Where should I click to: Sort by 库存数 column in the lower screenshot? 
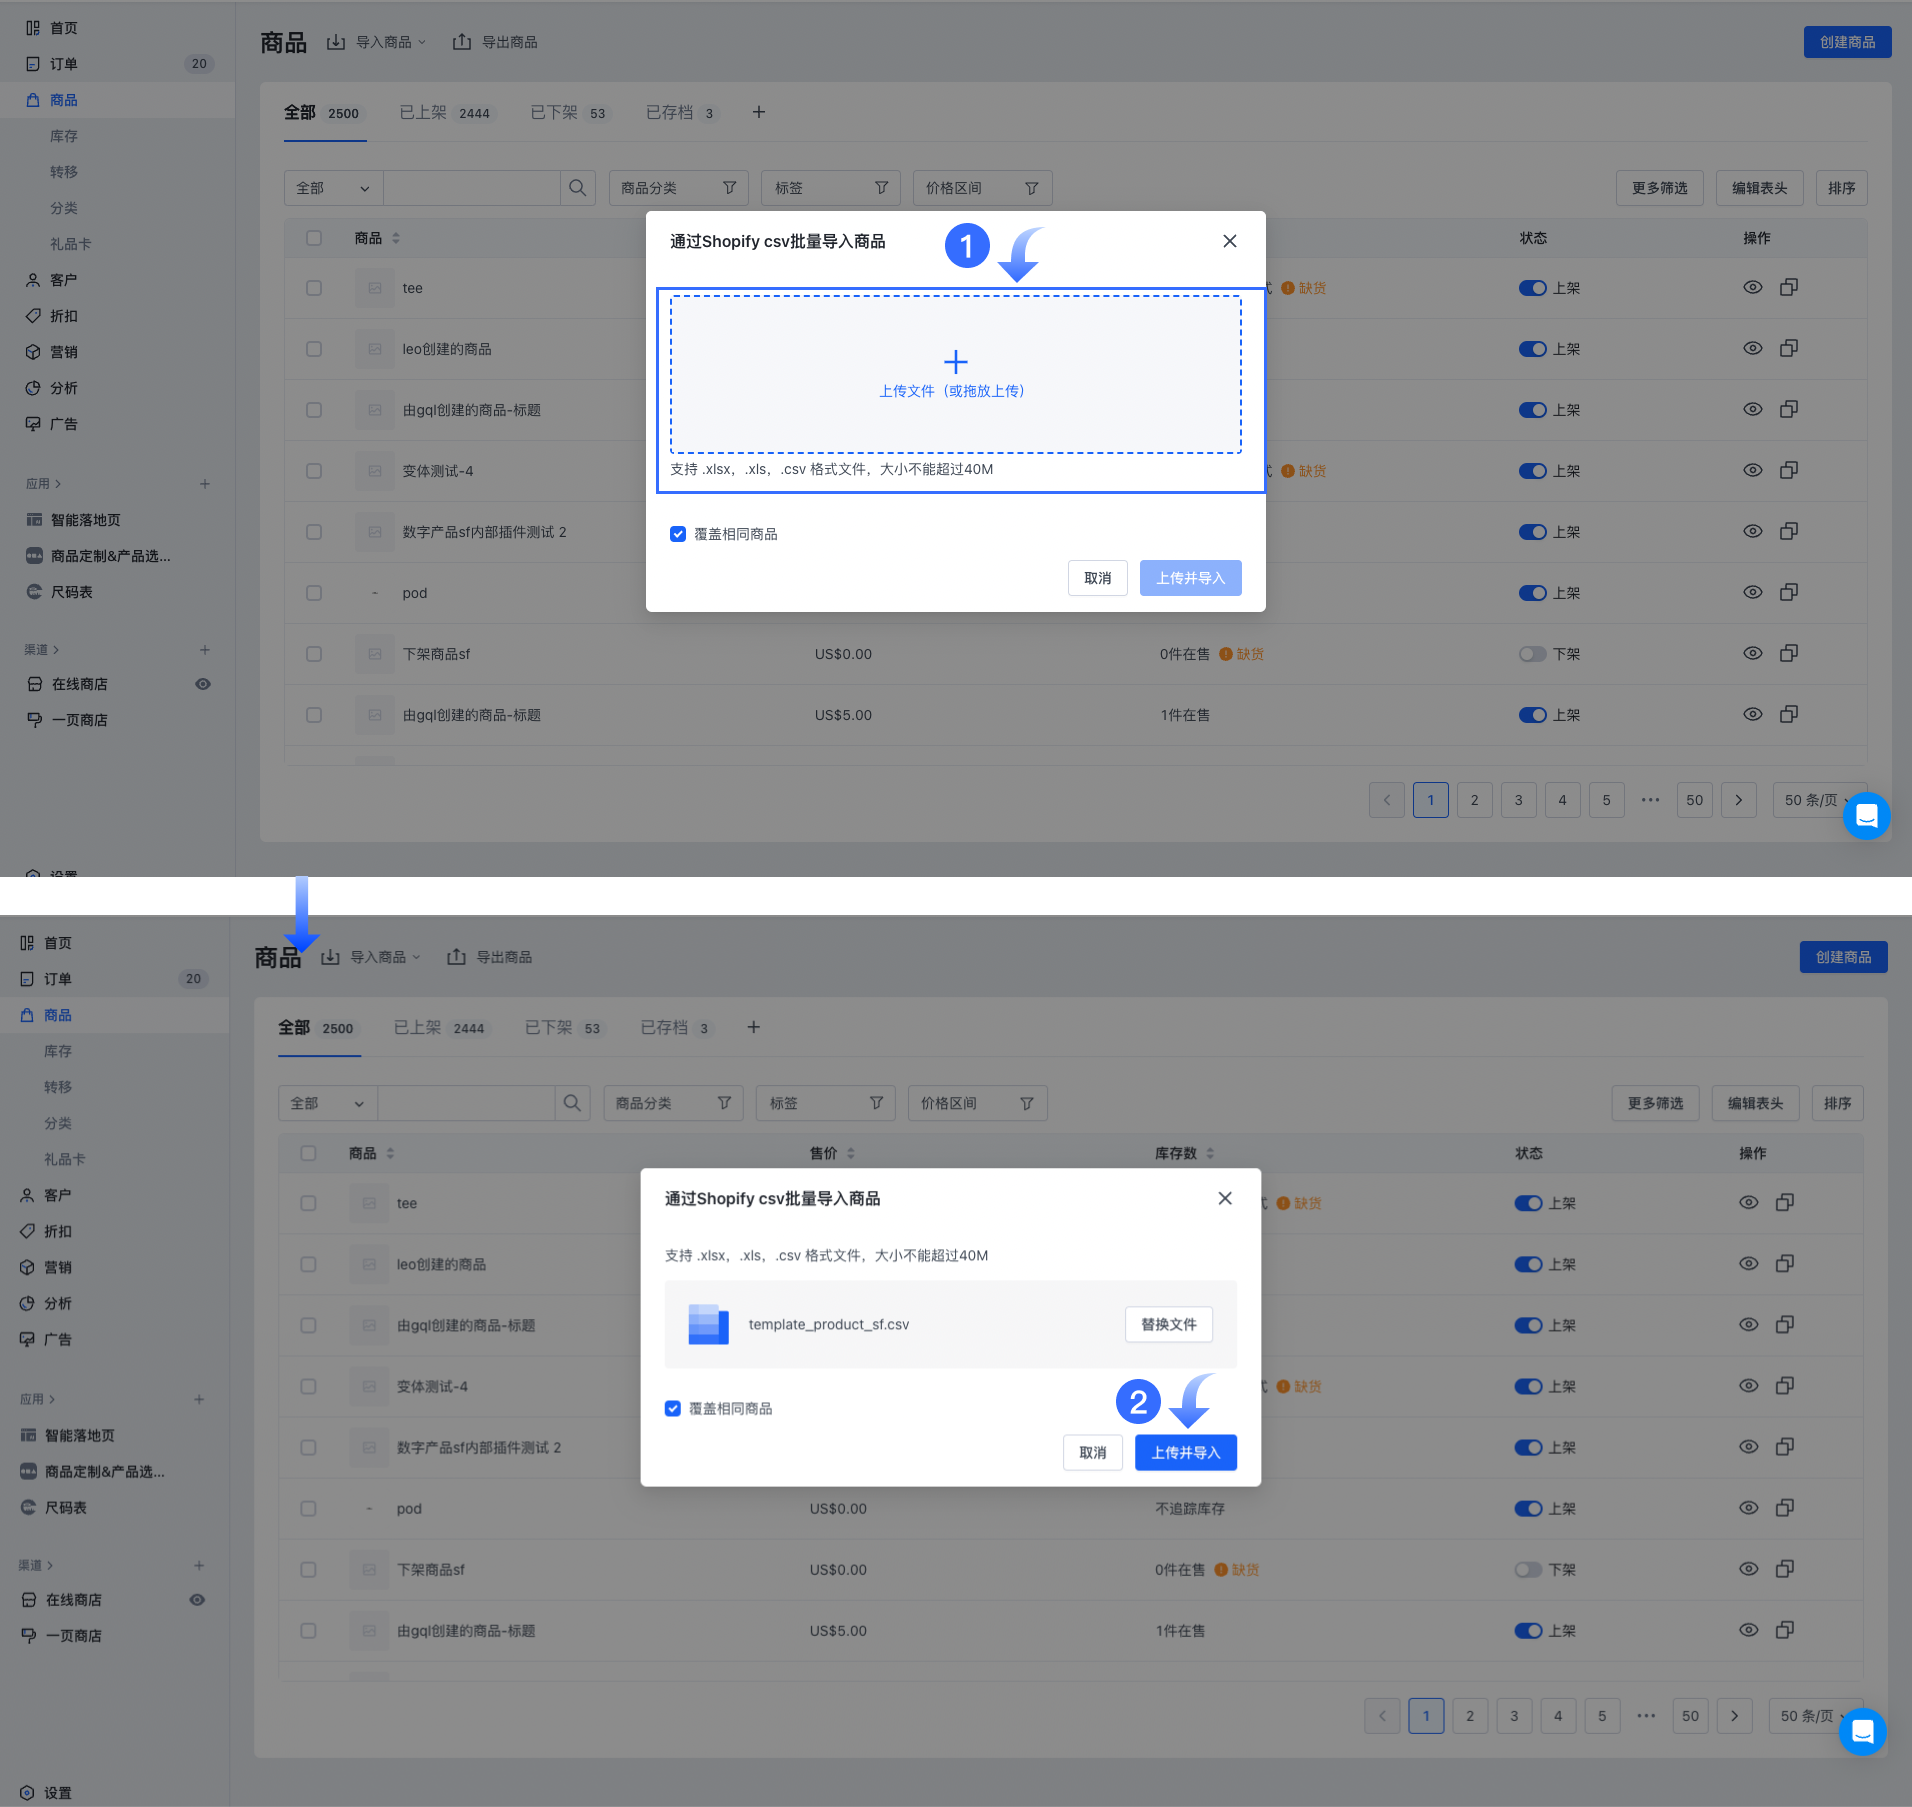[x=1210, y=1153]
